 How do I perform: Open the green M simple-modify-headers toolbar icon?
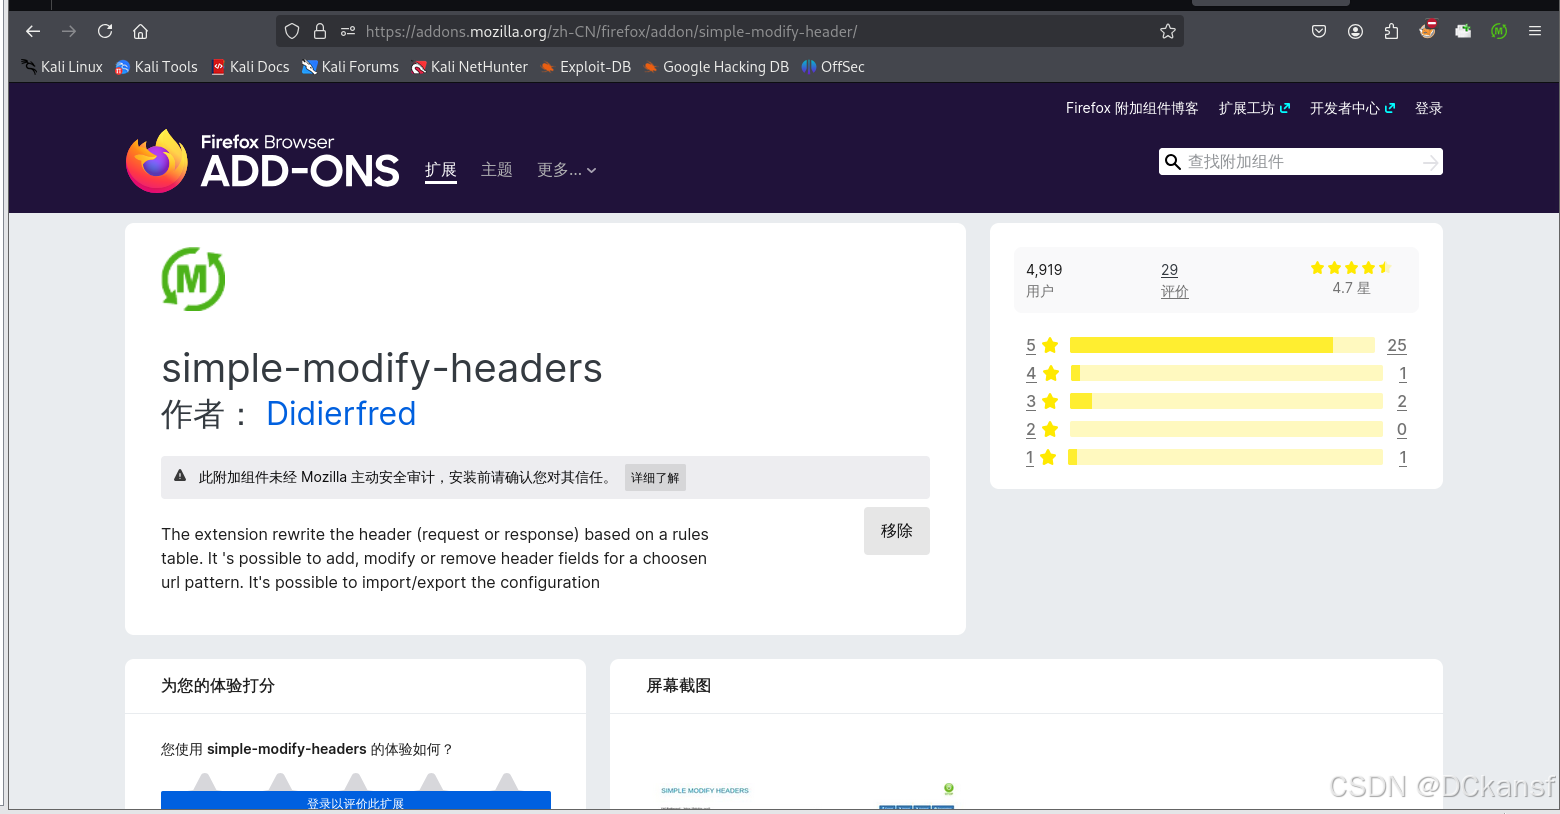1499,31
